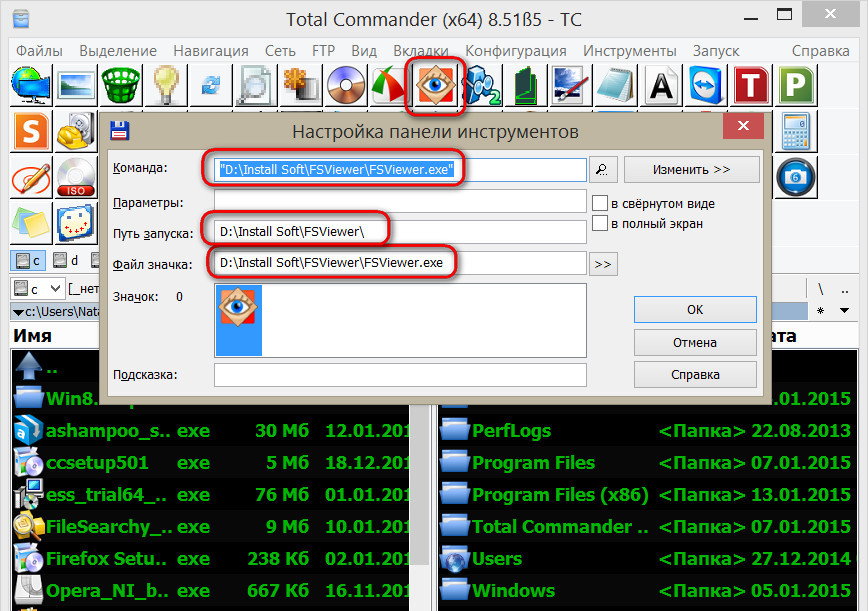868x611 pixels.
Task: Open the landscape picture toolbar icon
Action: pos(76,85)
